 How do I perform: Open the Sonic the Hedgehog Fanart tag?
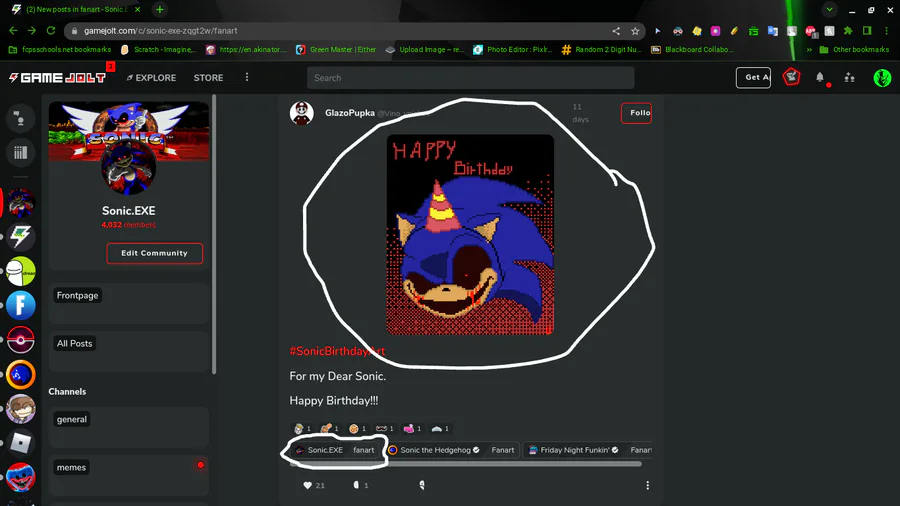pyautogui.click(x=452, y=450)
